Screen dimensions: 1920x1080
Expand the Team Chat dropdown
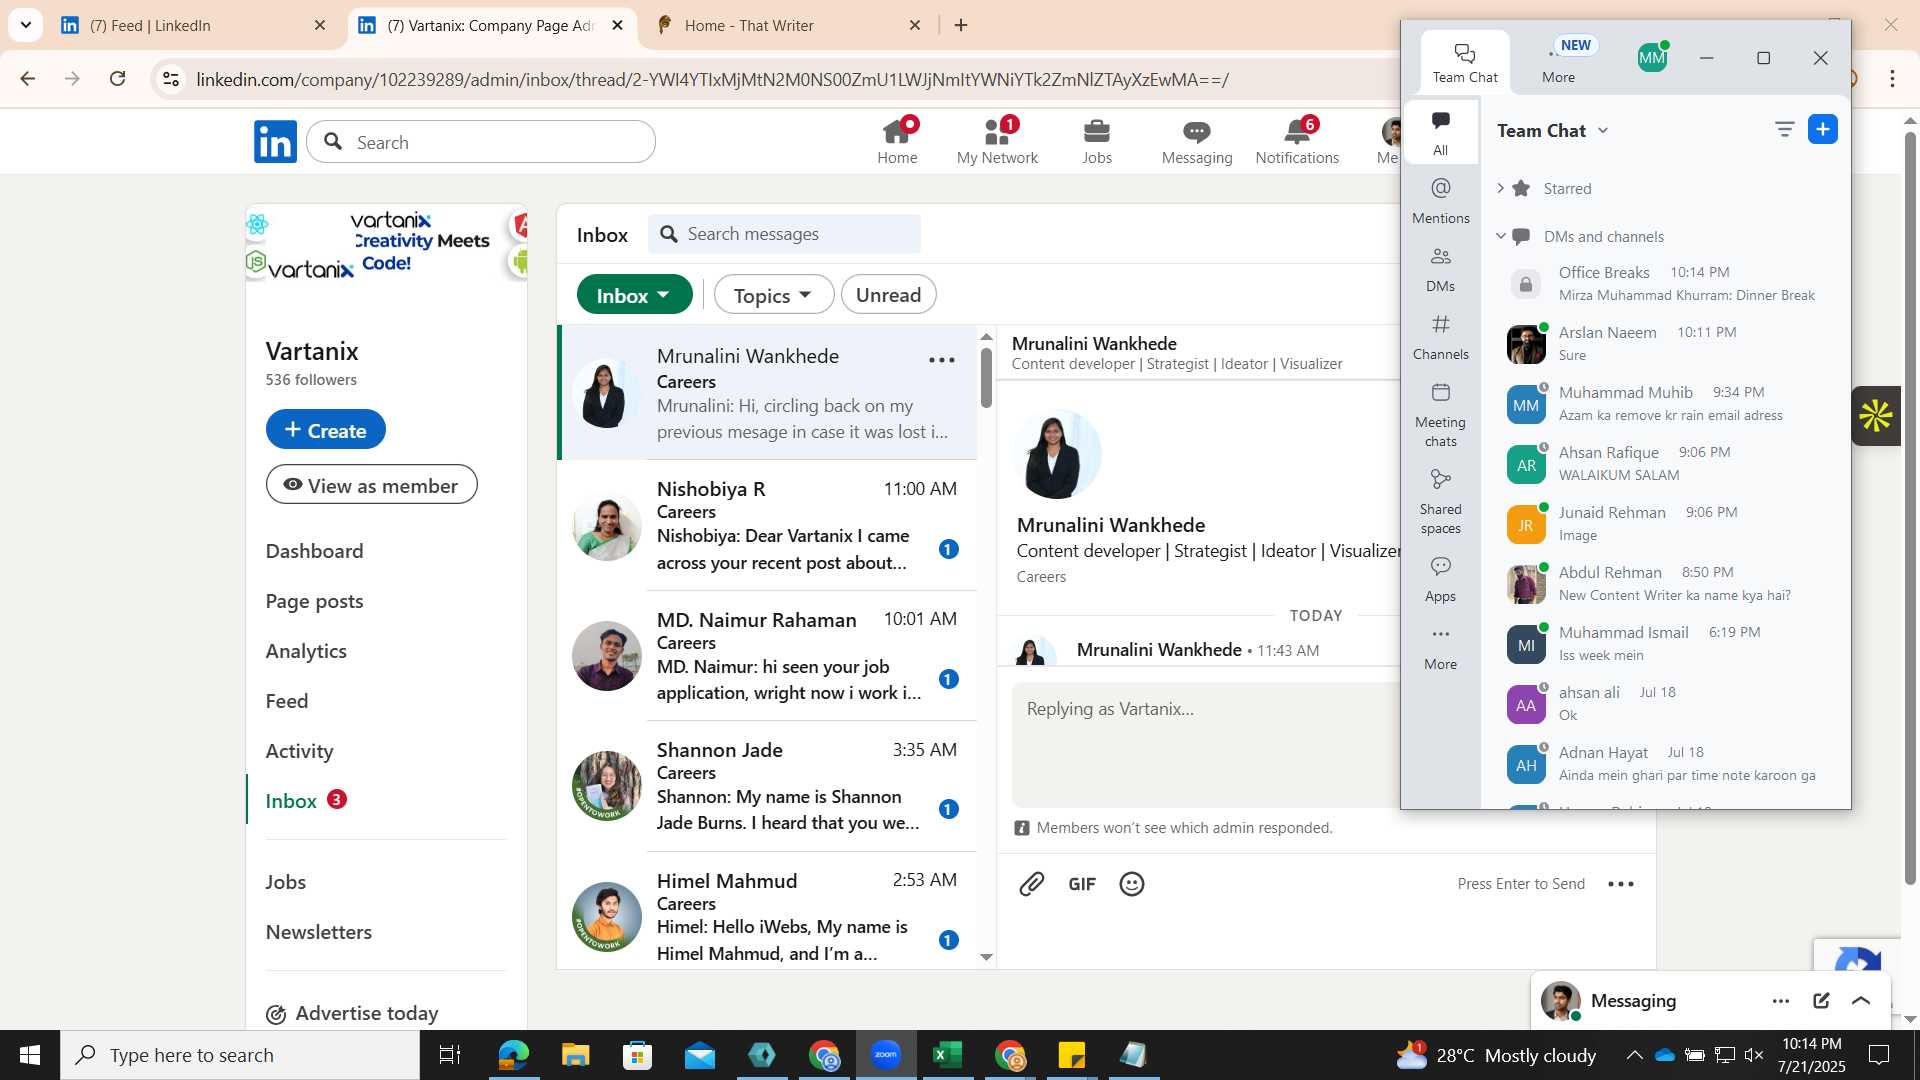(1603, 131)
